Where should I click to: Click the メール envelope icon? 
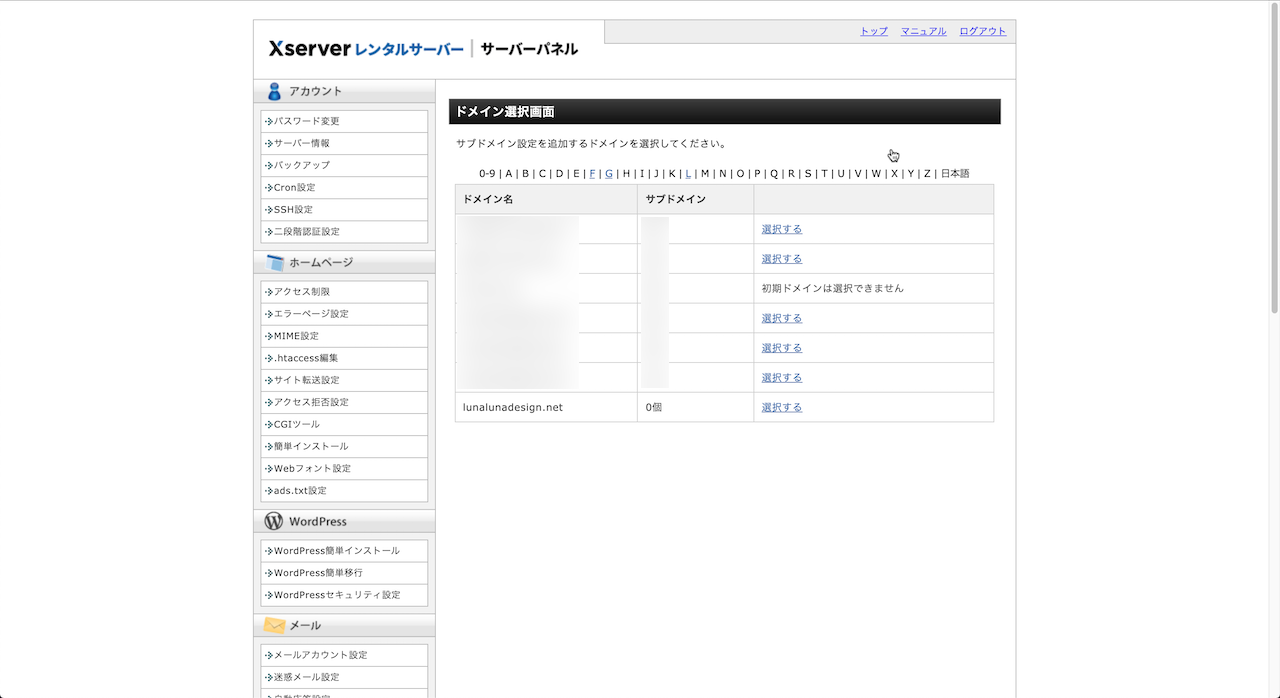pyautogui.click(x=275, y=625)
